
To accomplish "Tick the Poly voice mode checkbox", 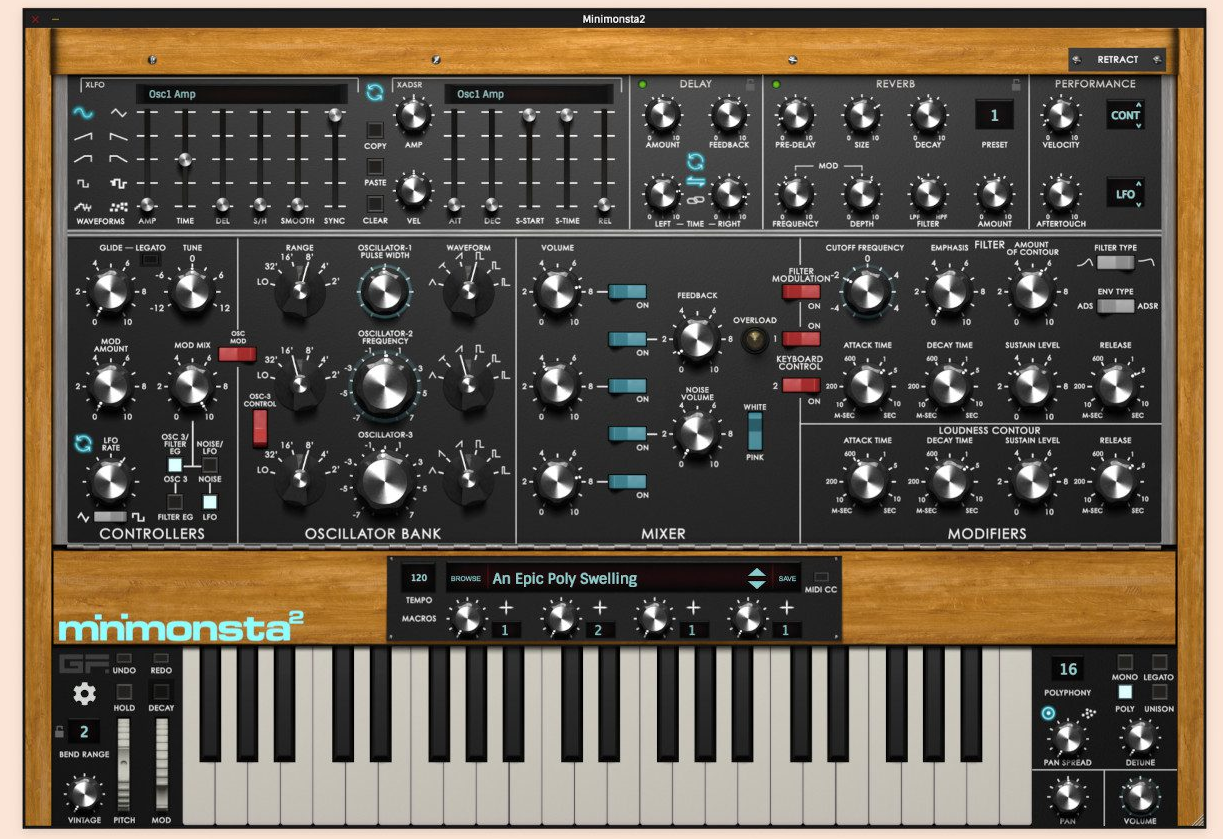I will (x=1125, y=692).
